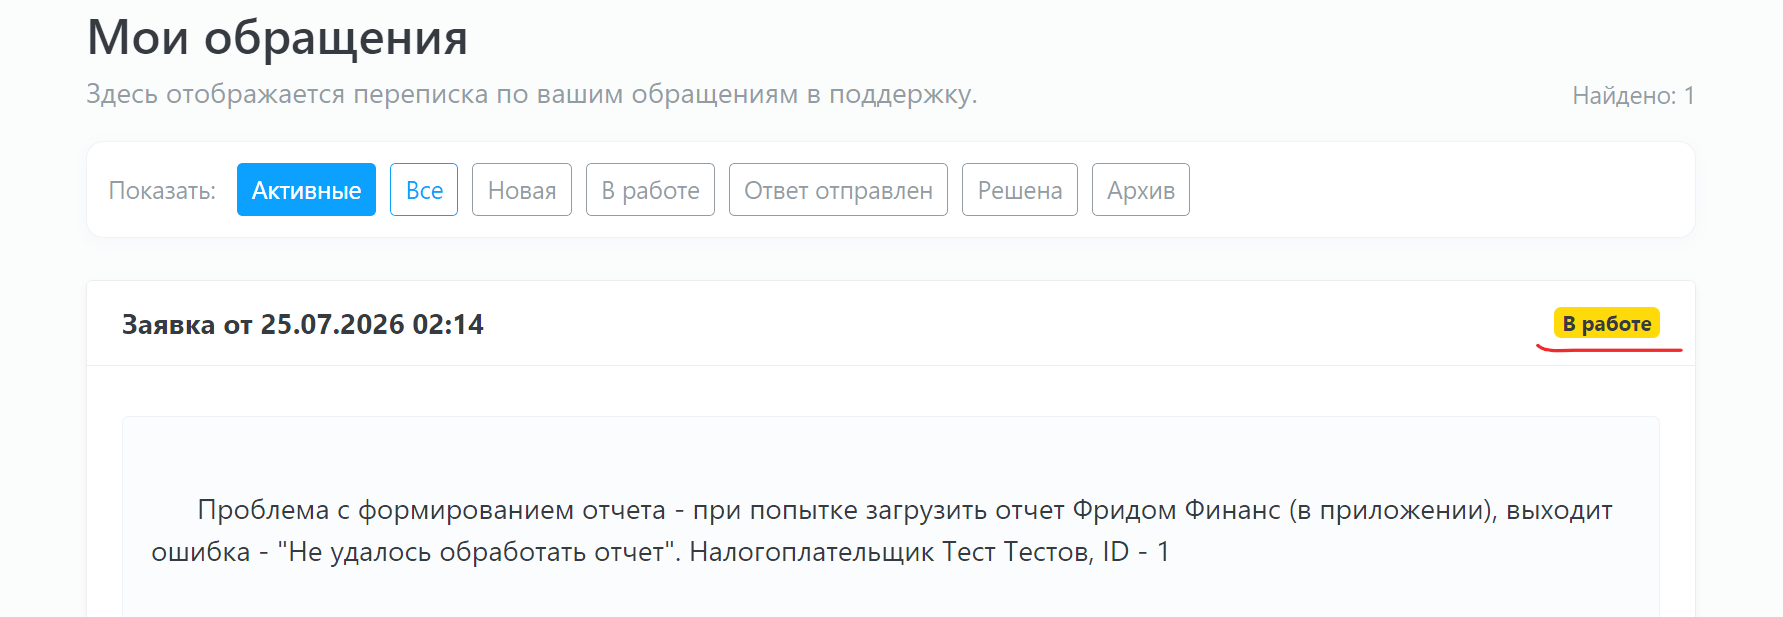The width and height of the screenshot is (1783, 617).
Task: Click the Показать: filter label
Action: [x=162, y=190]
